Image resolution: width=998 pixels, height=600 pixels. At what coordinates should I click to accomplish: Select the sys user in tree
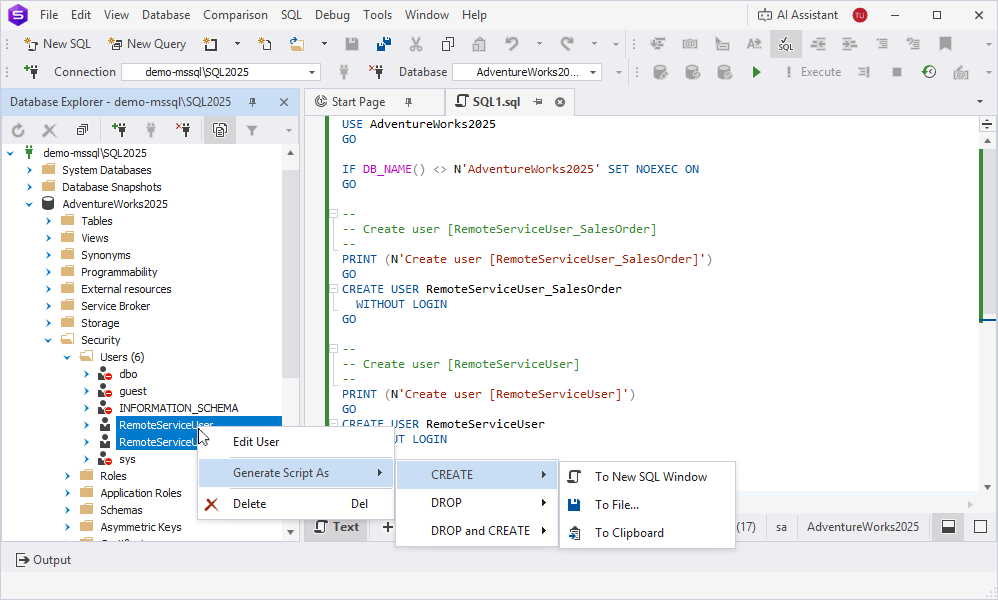[x=127, y=459]
